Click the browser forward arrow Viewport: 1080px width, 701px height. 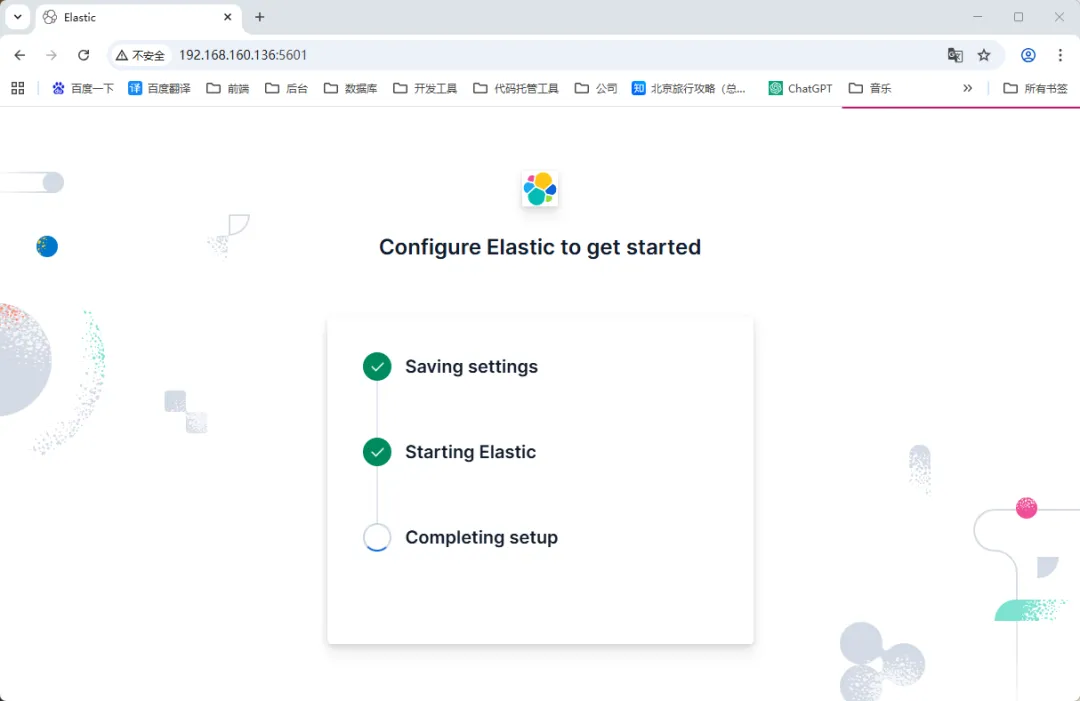[x=52, y=55]
